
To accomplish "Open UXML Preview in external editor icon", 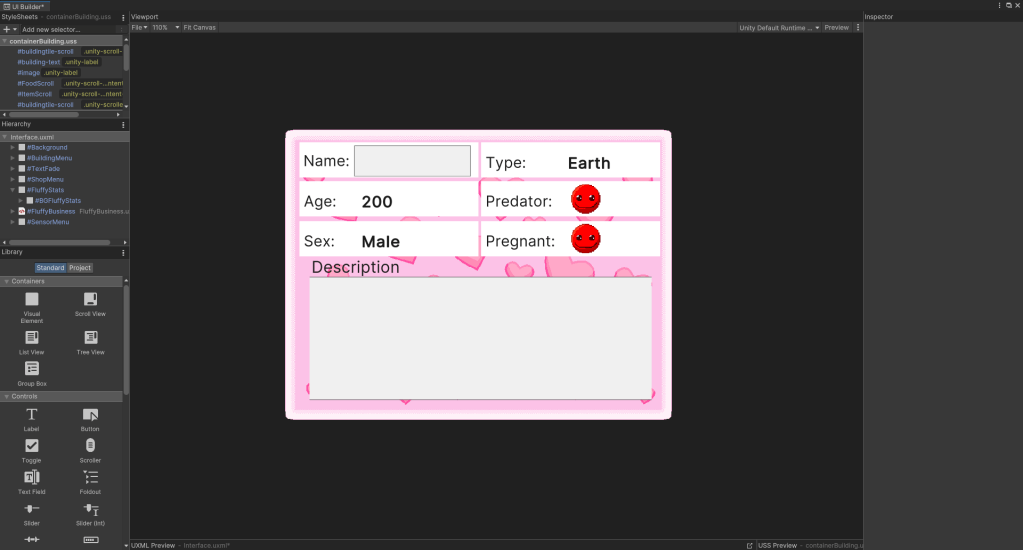I will click(750, 545).
